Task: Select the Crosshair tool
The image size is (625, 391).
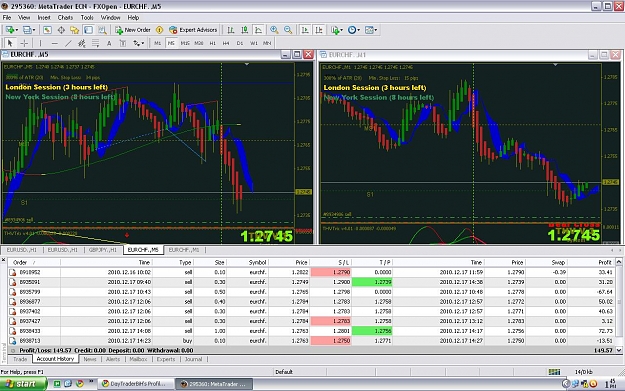Action: coord(24,43)
